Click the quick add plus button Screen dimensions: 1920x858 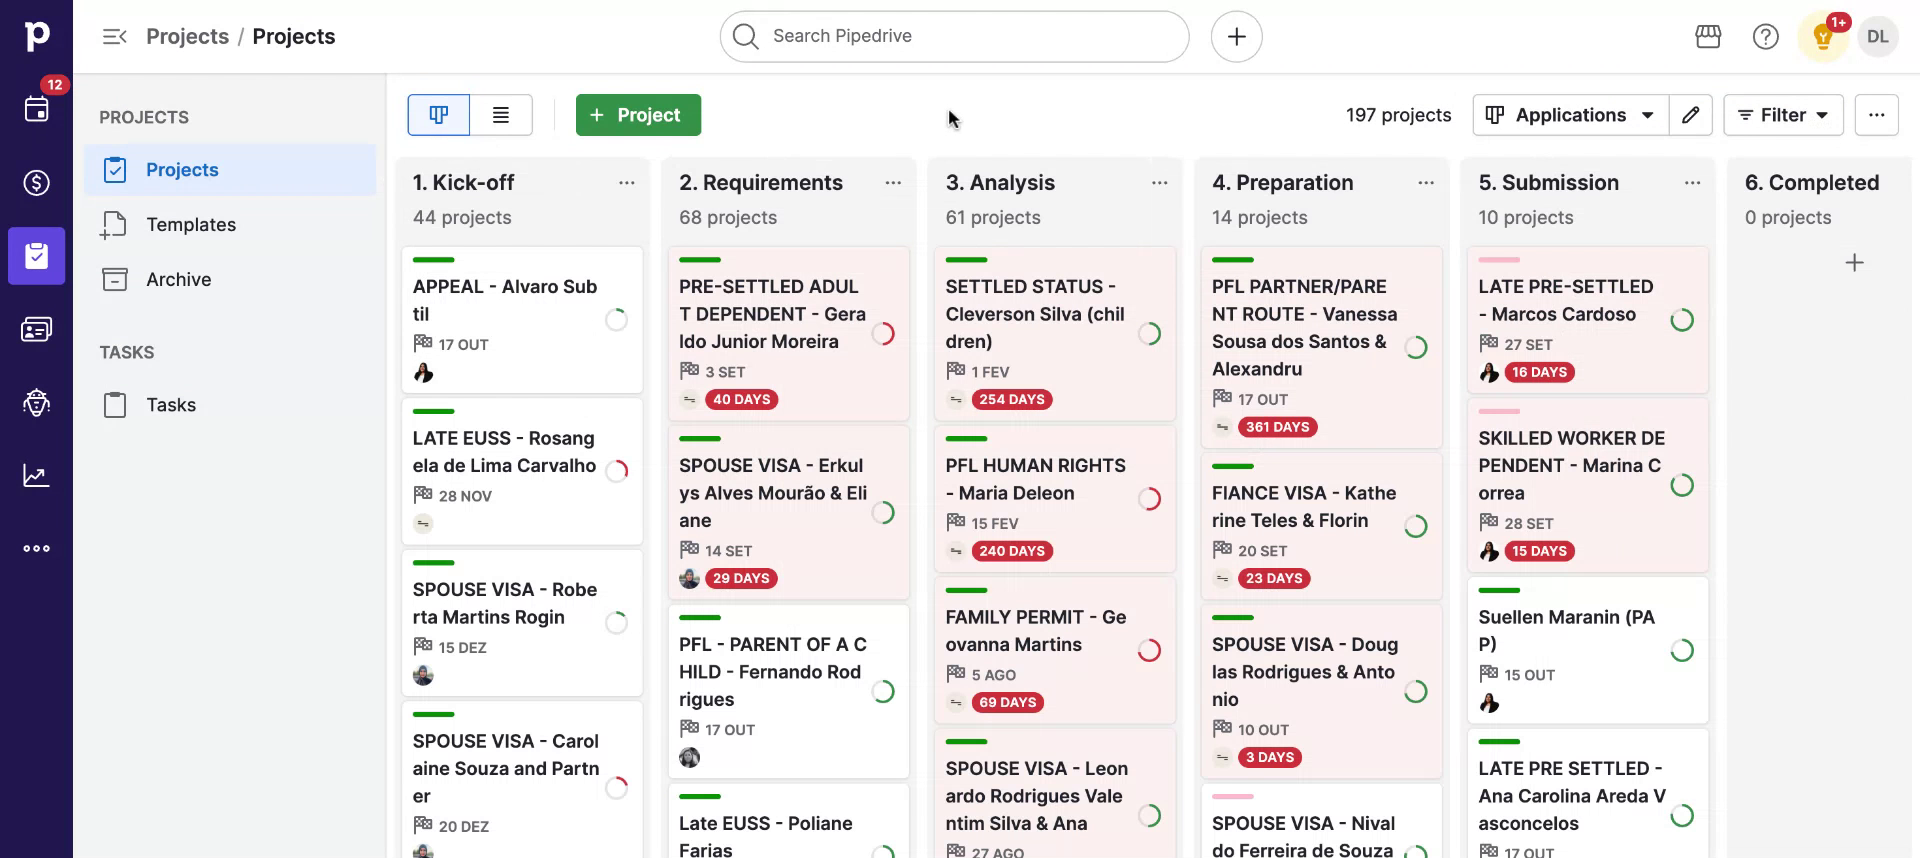1236,37
